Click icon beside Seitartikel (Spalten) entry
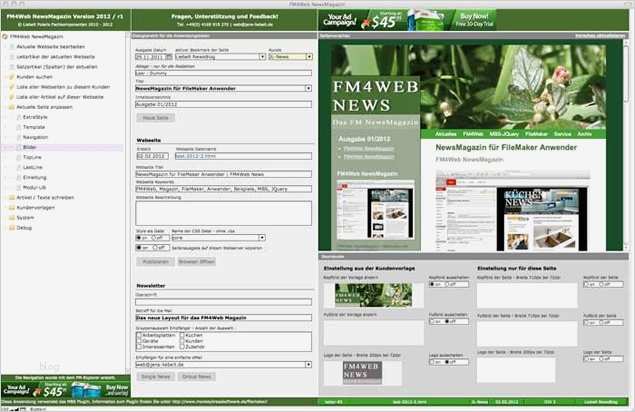 pyautogui.click(x=12, y=67)
